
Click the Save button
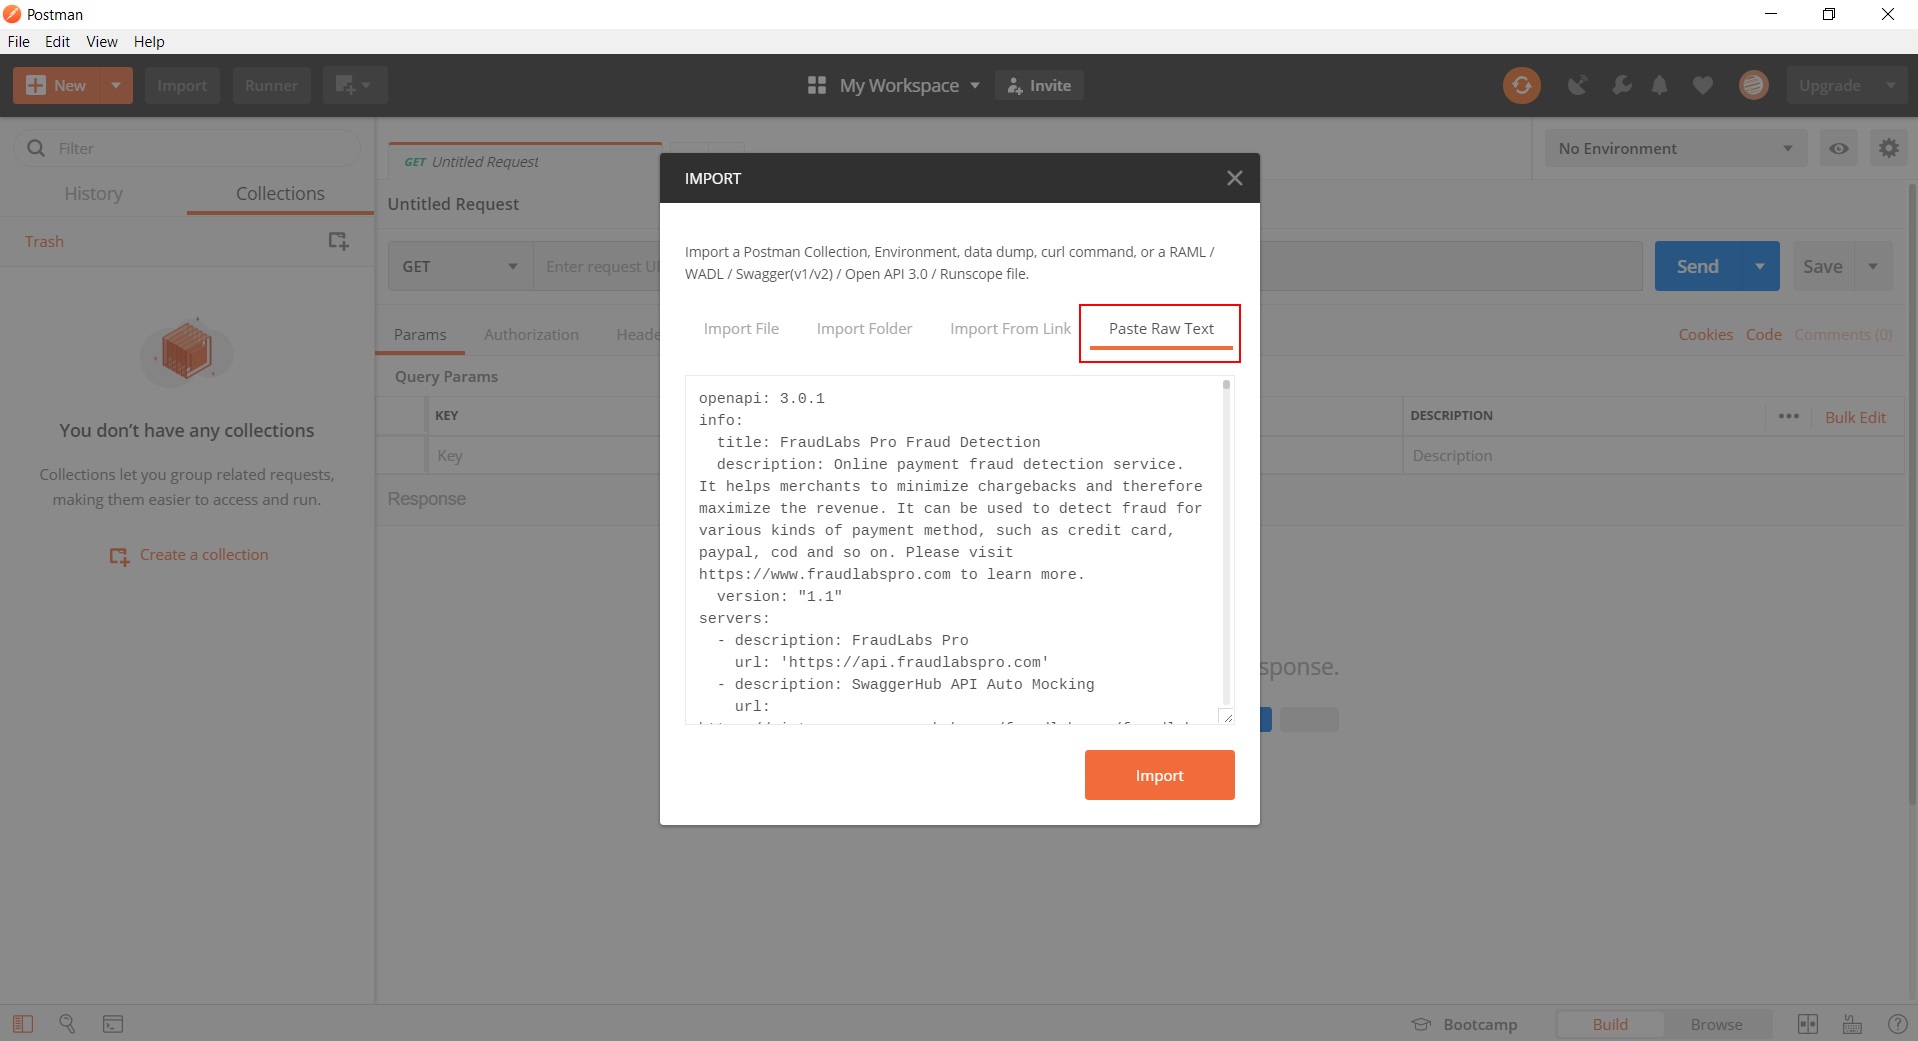1822,266
